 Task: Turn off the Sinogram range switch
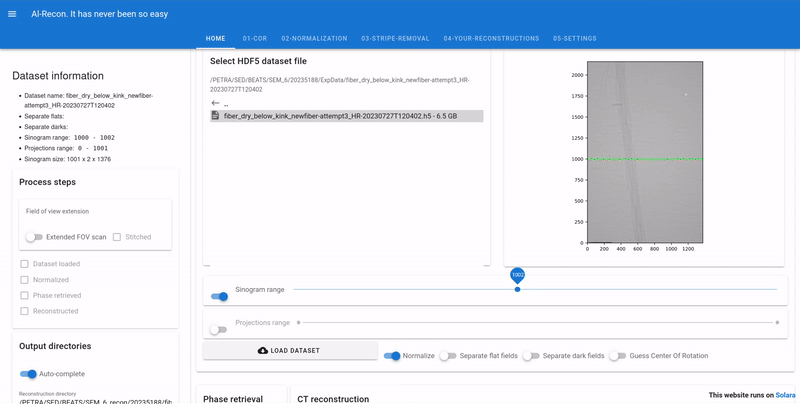219,296
